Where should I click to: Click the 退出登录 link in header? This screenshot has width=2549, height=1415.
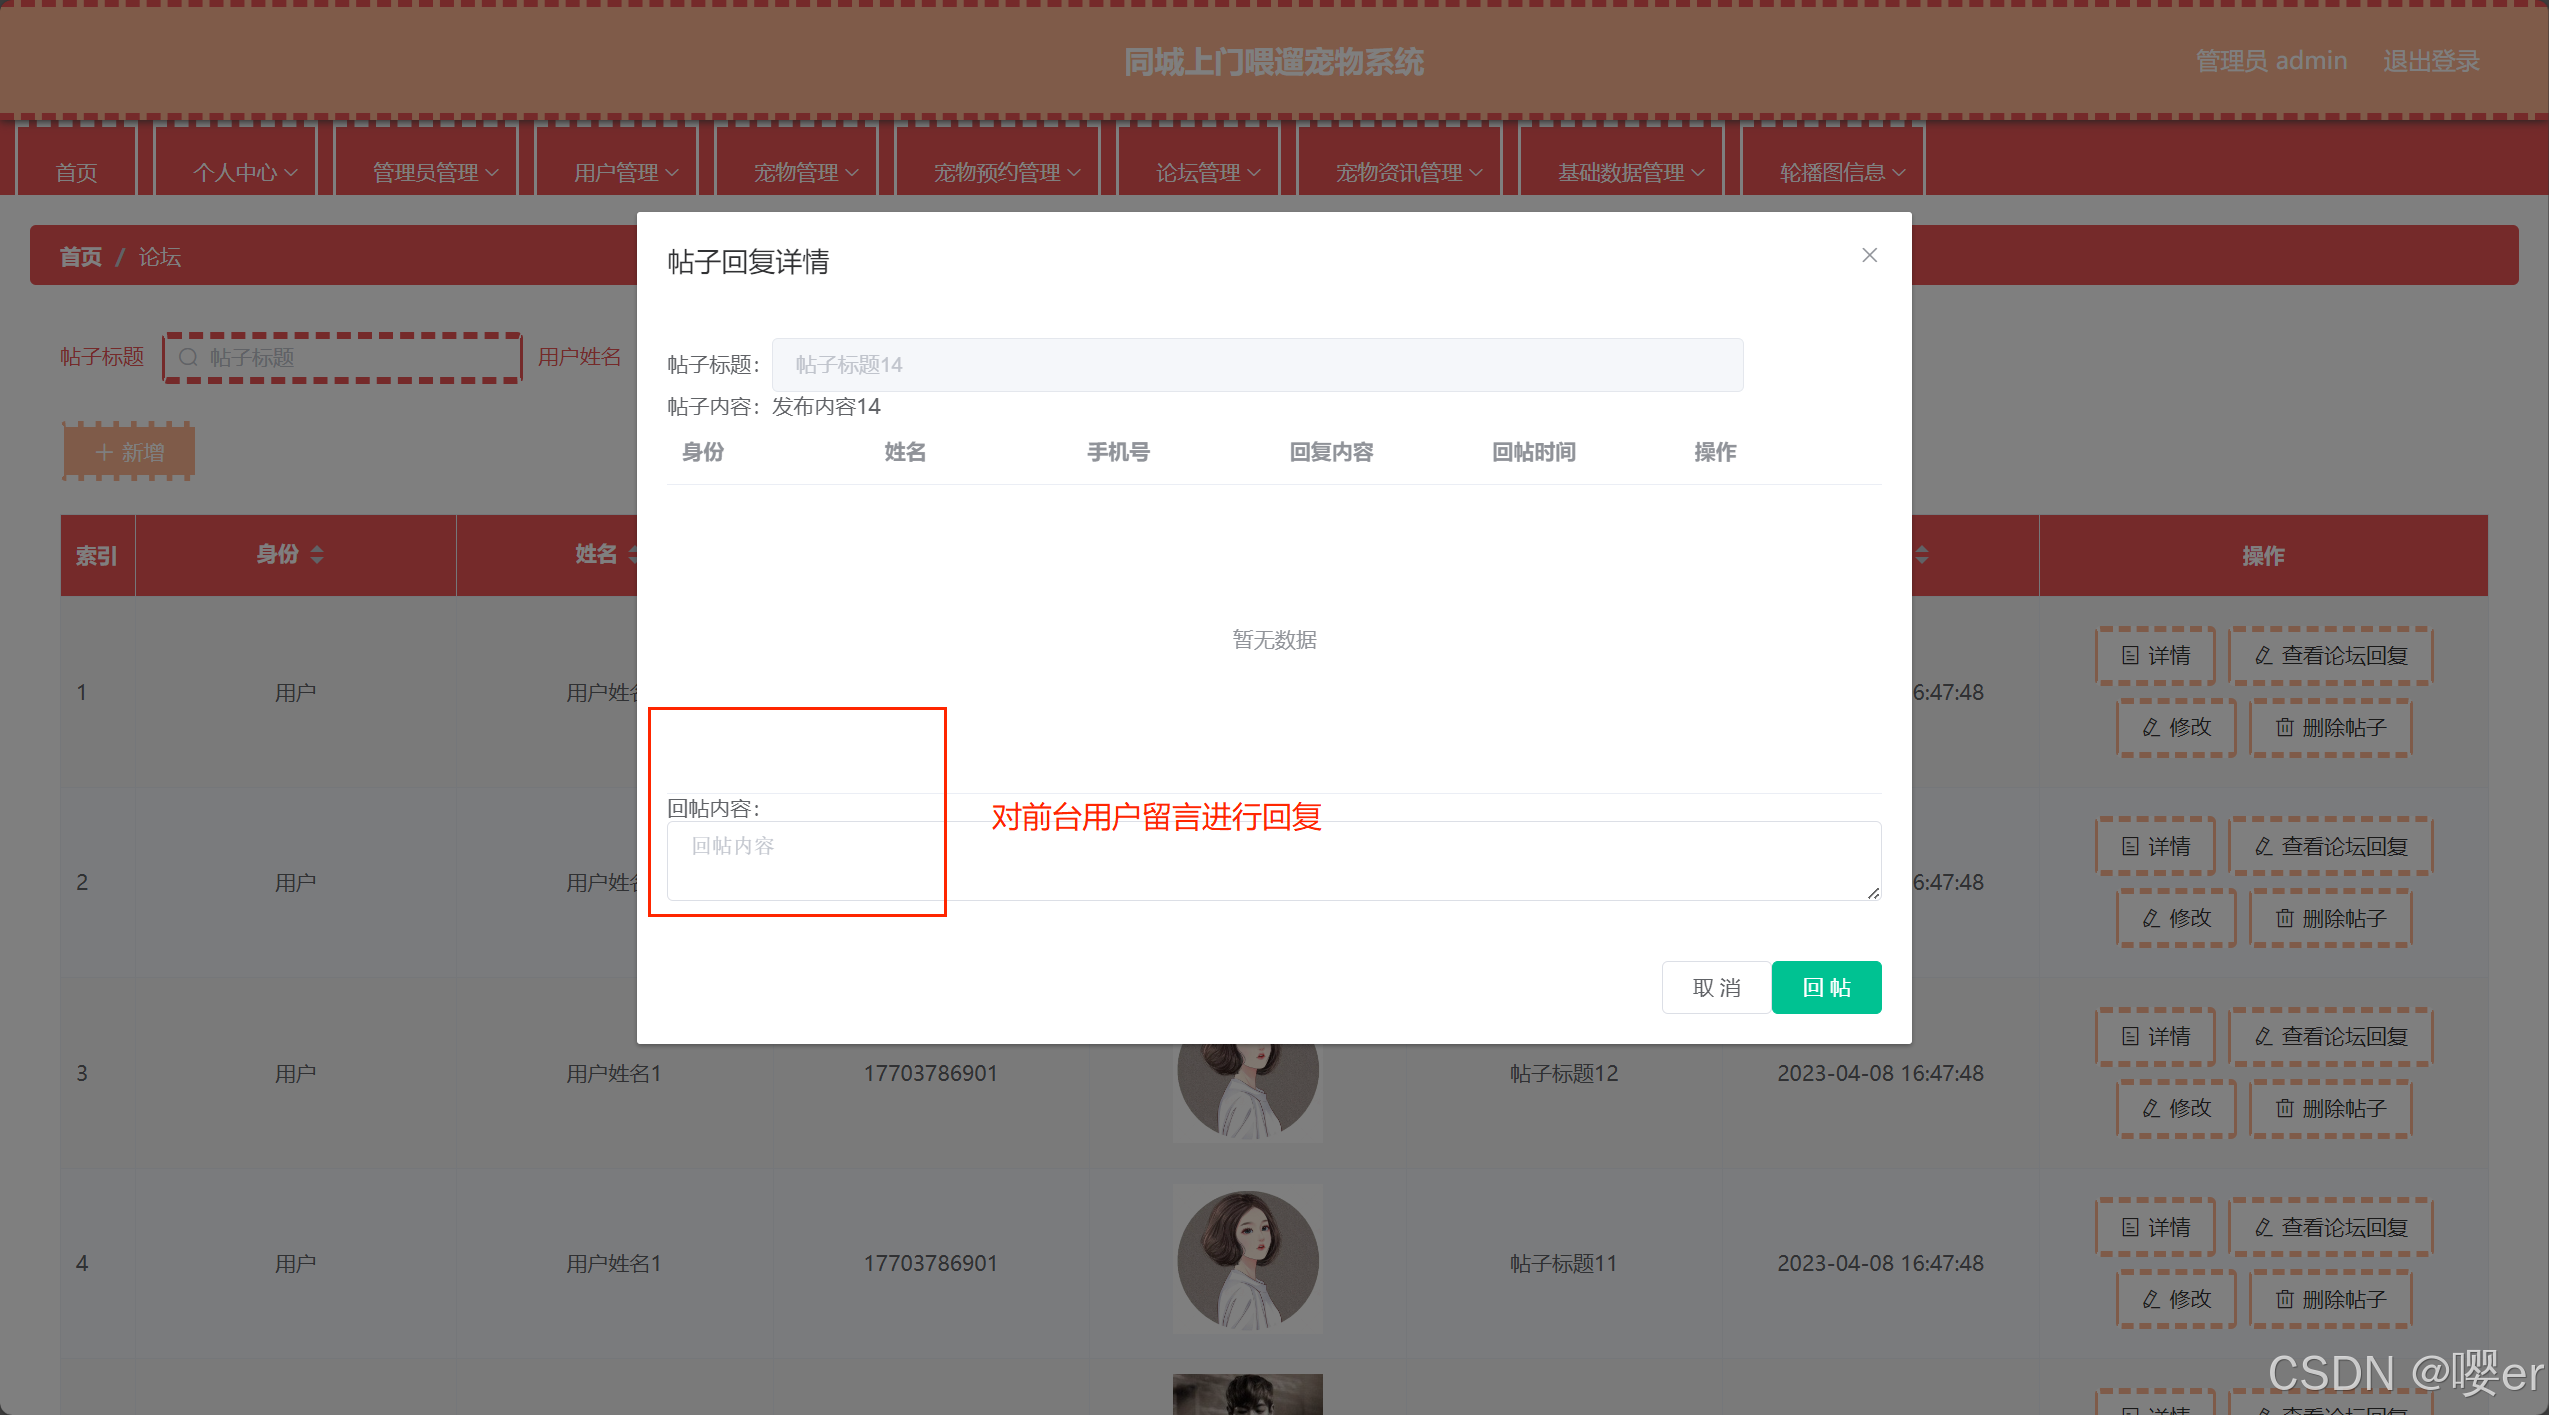coord(2430,61)
